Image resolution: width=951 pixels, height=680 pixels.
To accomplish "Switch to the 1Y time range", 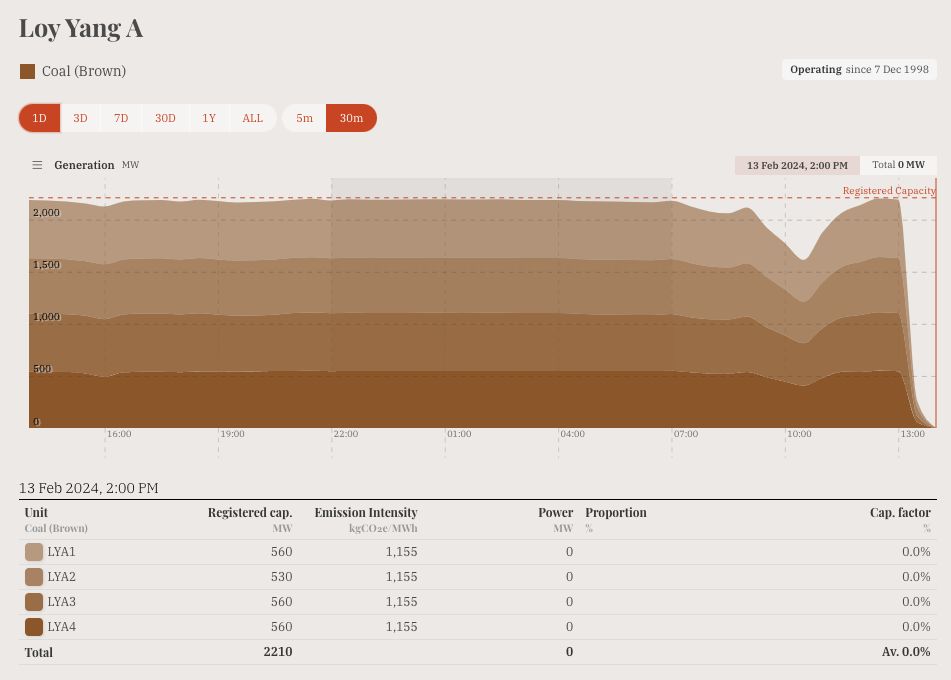I will 209,118.
